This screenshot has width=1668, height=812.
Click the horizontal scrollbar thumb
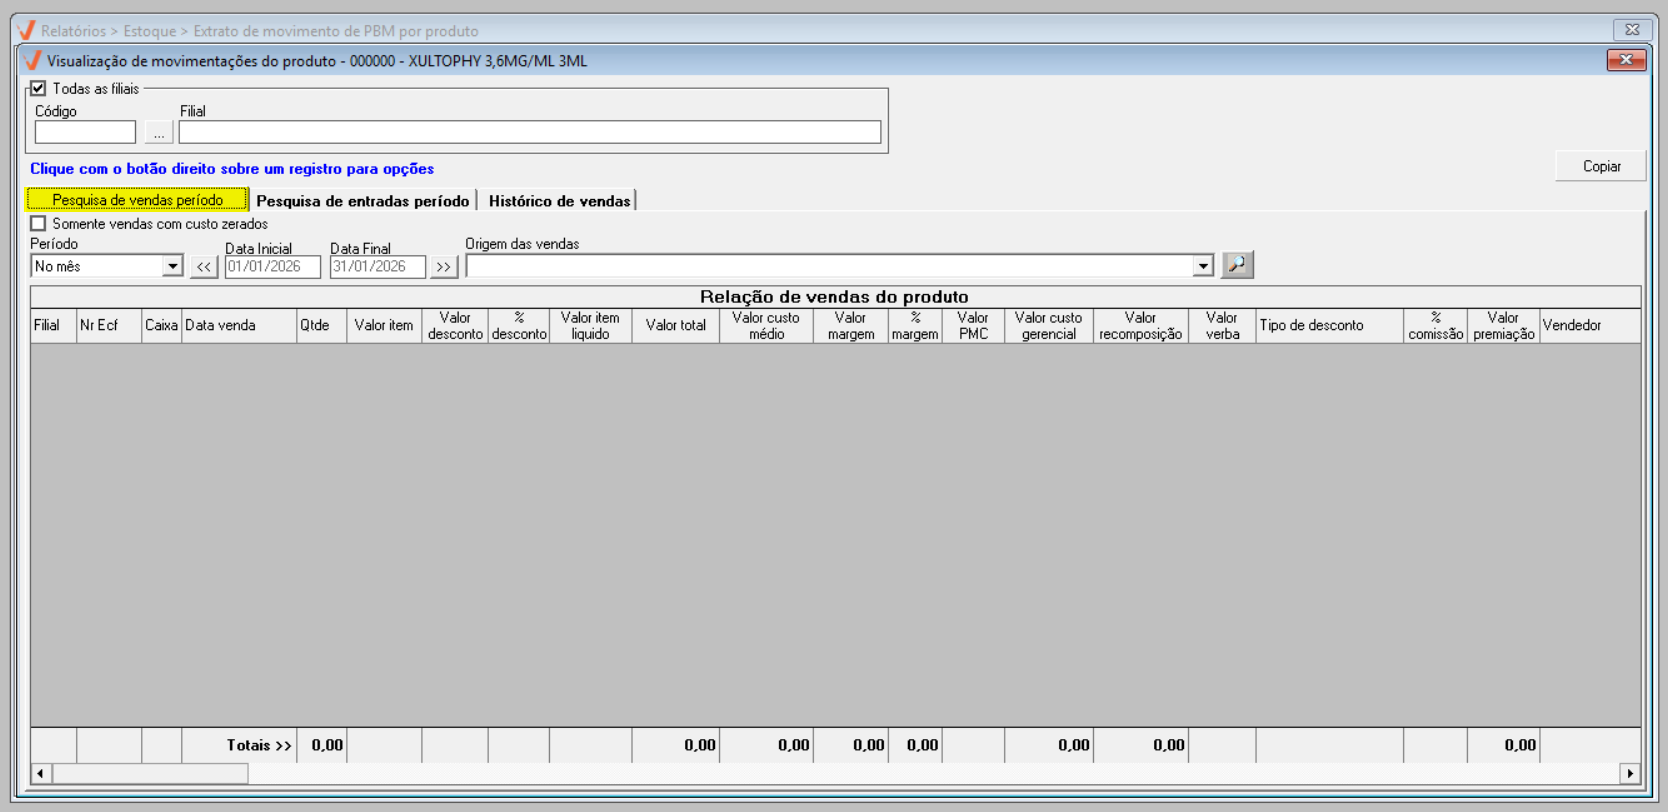point(150,773)
